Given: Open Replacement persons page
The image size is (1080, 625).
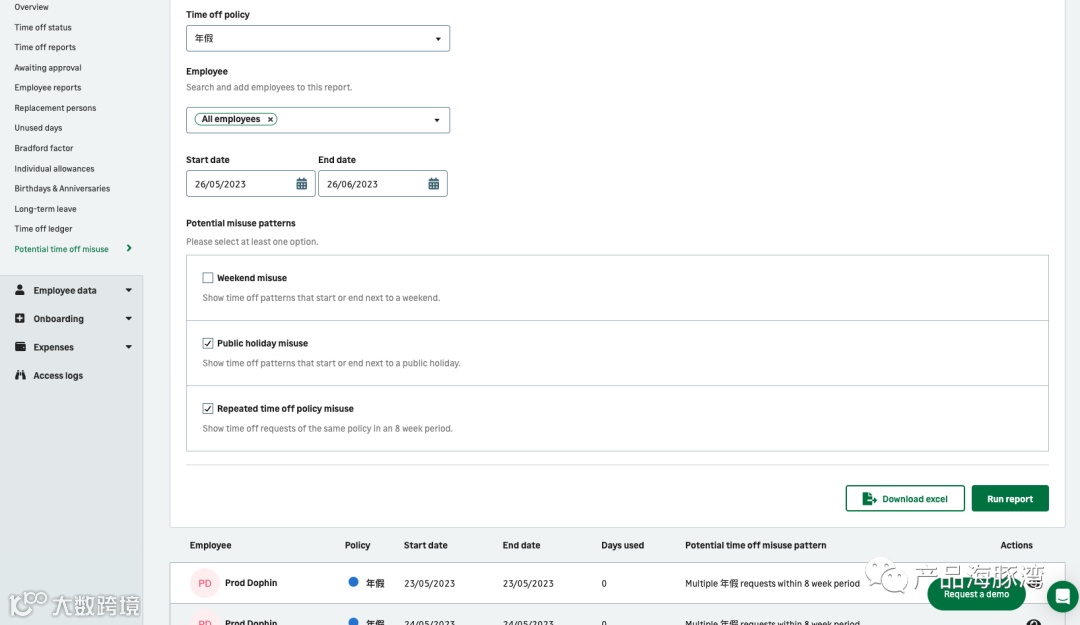Looking at the screenshot, I should point(55,108).
